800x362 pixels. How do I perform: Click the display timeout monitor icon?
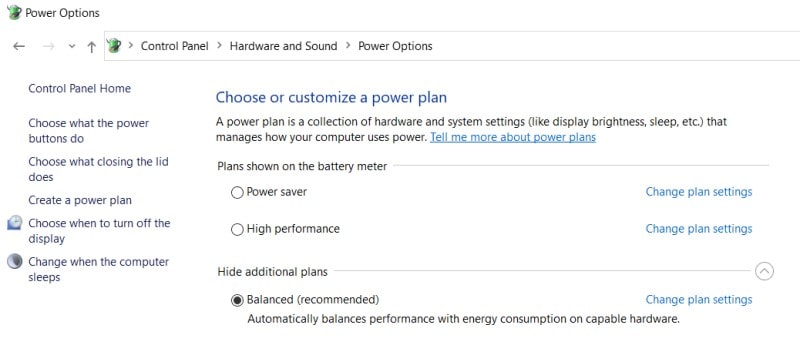(x=15, y=223)
